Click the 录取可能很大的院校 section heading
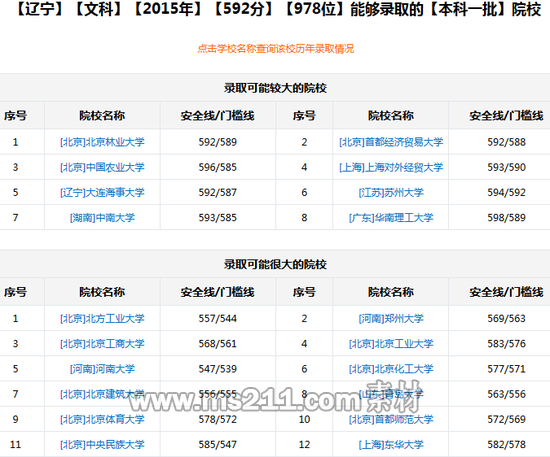The image size is (550, 457). click(275, 264)
